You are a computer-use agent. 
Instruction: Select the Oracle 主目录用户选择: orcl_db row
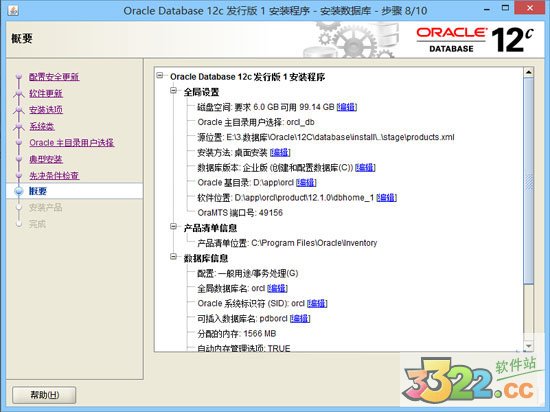256,122
